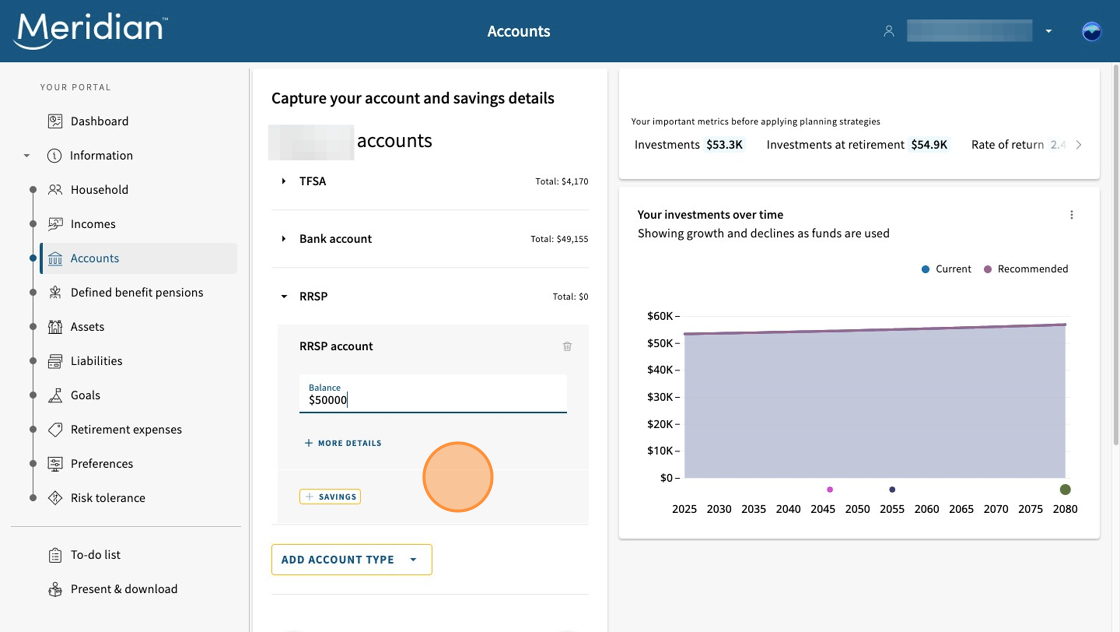The width and height of the screenshot is (1120, 632).
Task: Open the Goals page
Action: [86, 396]
